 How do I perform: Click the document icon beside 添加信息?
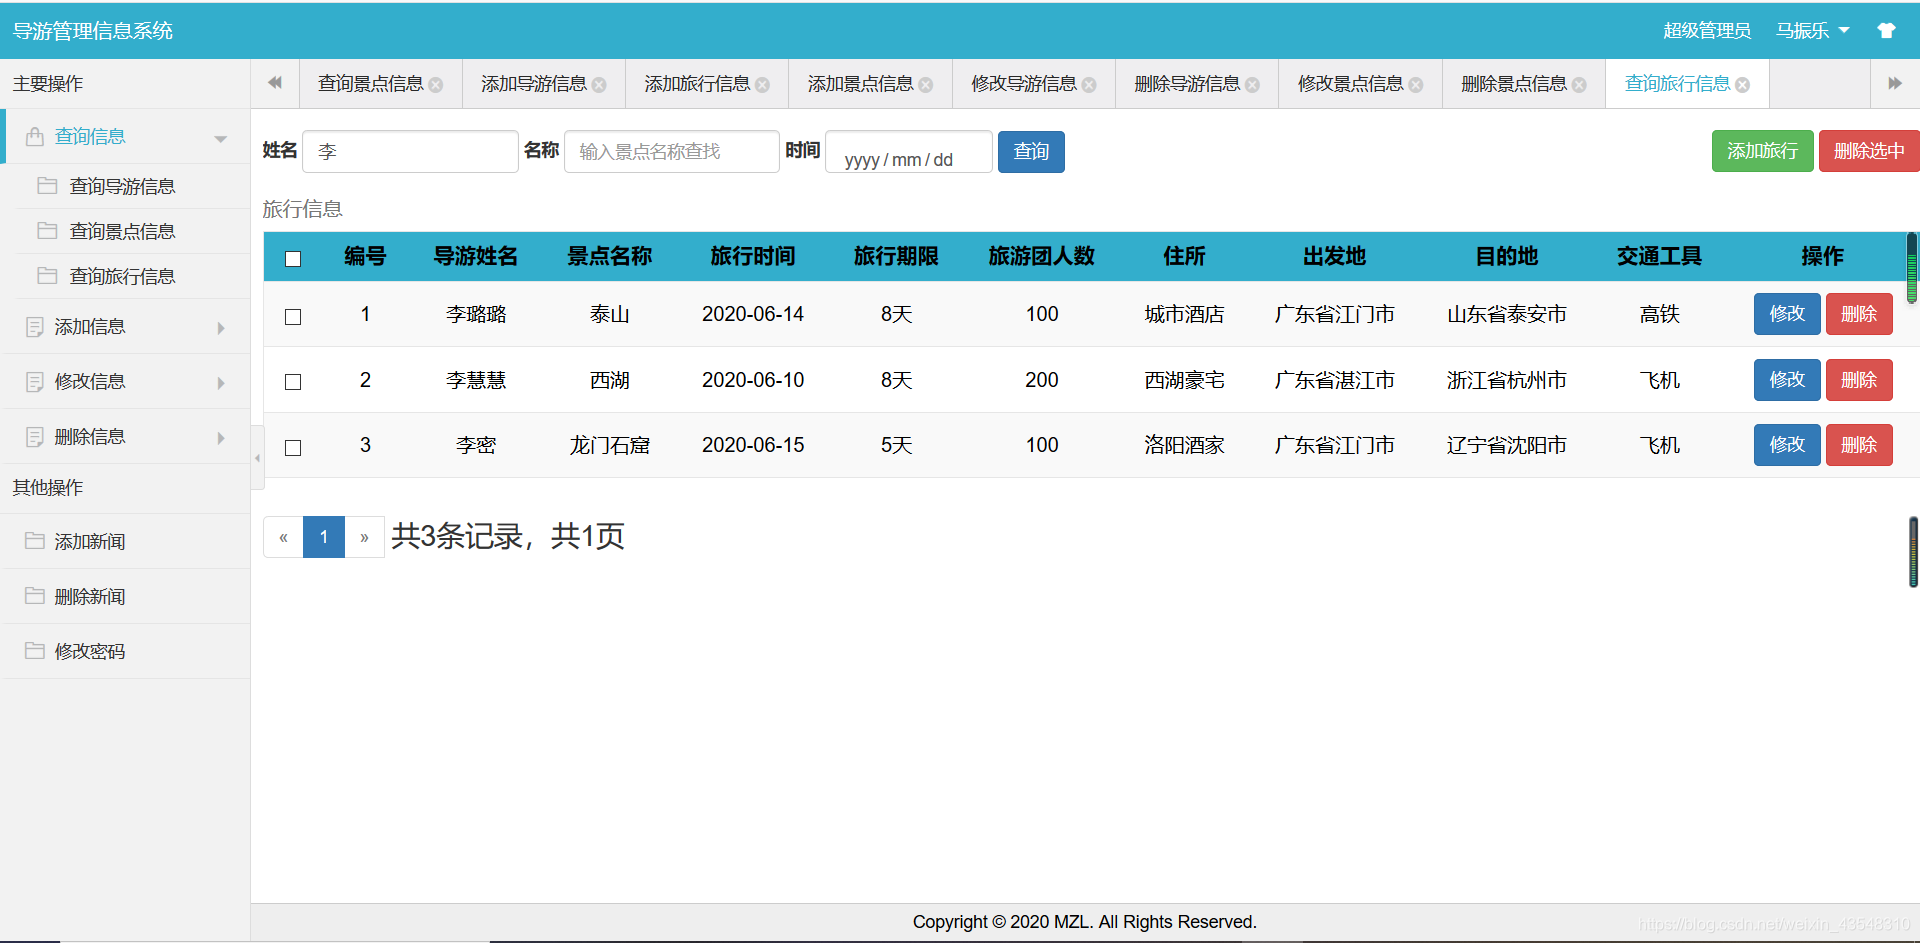pos(35,326)
